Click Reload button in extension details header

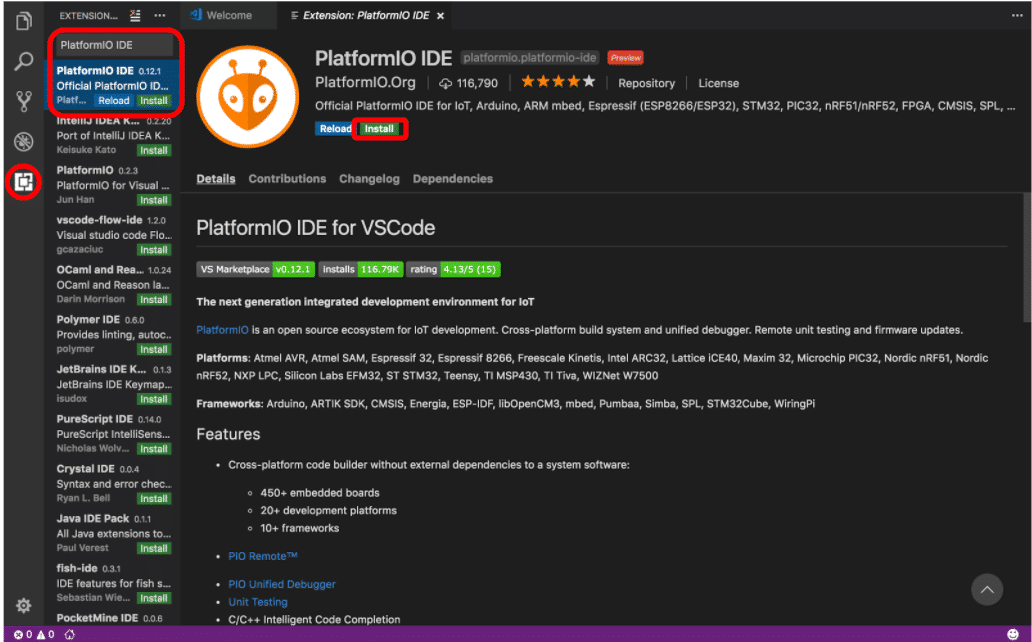coord(335,129)
